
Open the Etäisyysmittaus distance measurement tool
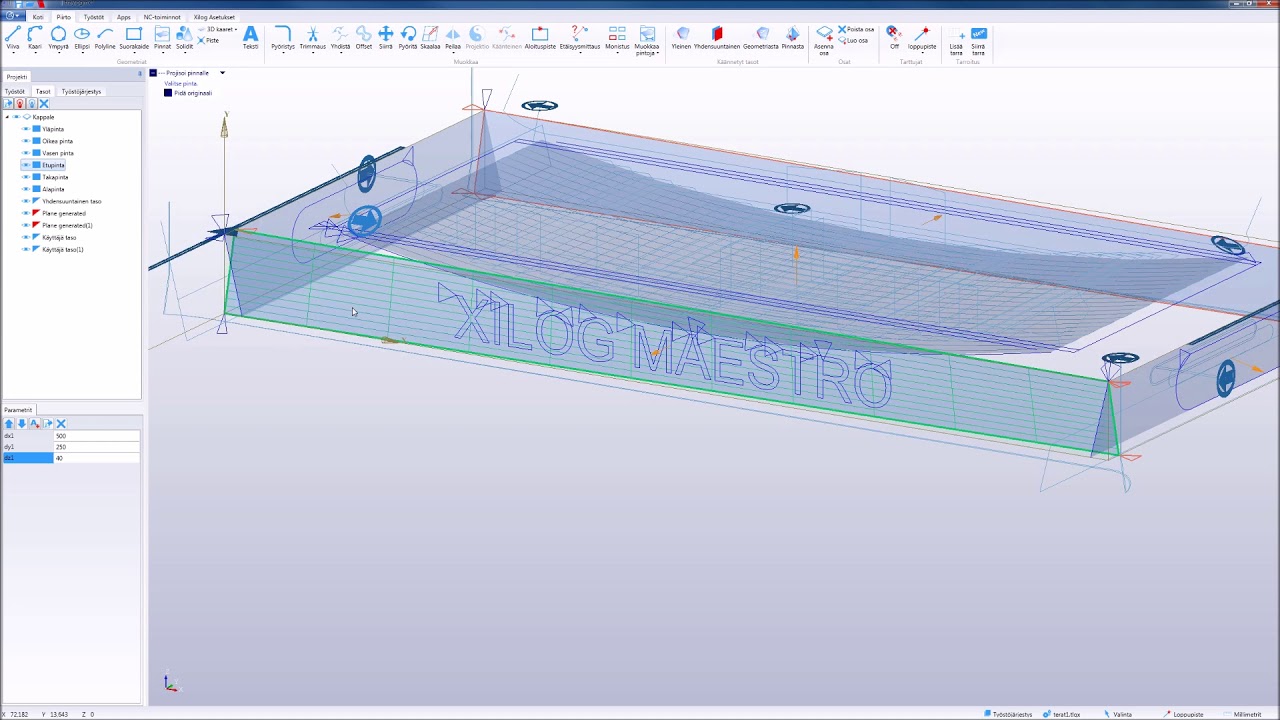pyautogui.click(x=580, y=38)
